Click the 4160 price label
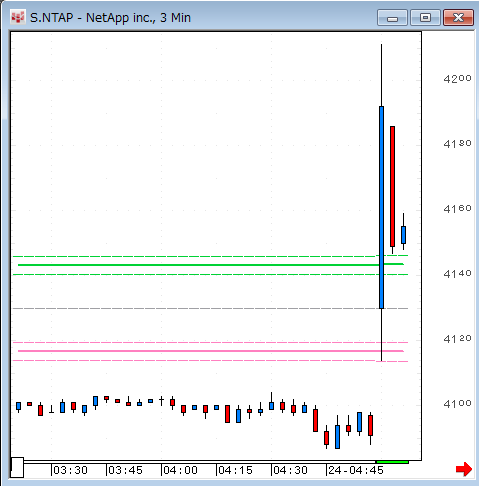 pos(457,209)
